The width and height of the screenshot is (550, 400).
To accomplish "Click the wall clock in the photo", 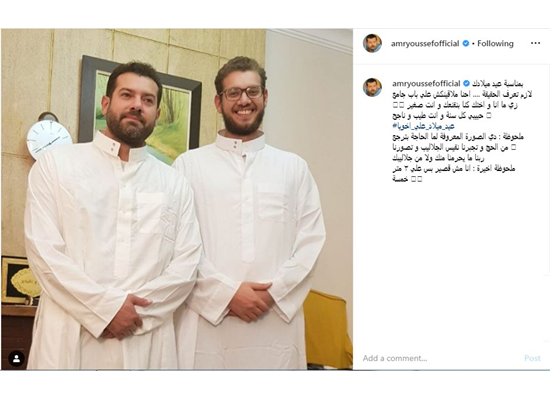I will coord(48,137).
